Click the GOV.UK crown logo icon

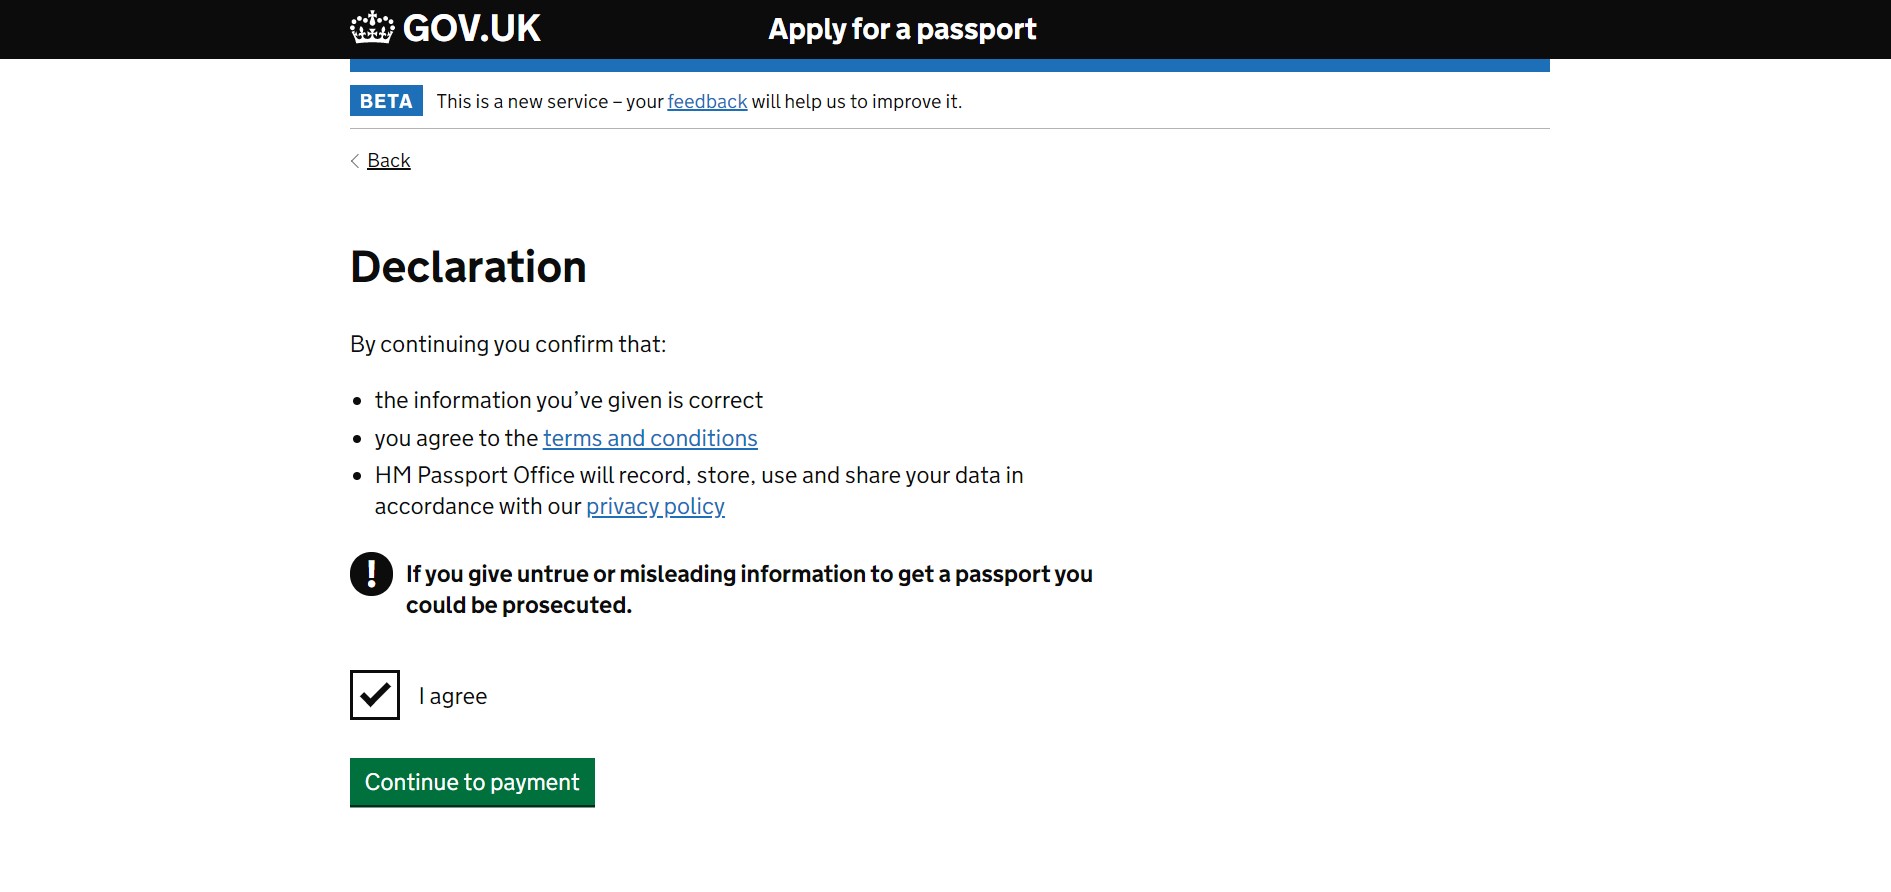pos(372,28)
